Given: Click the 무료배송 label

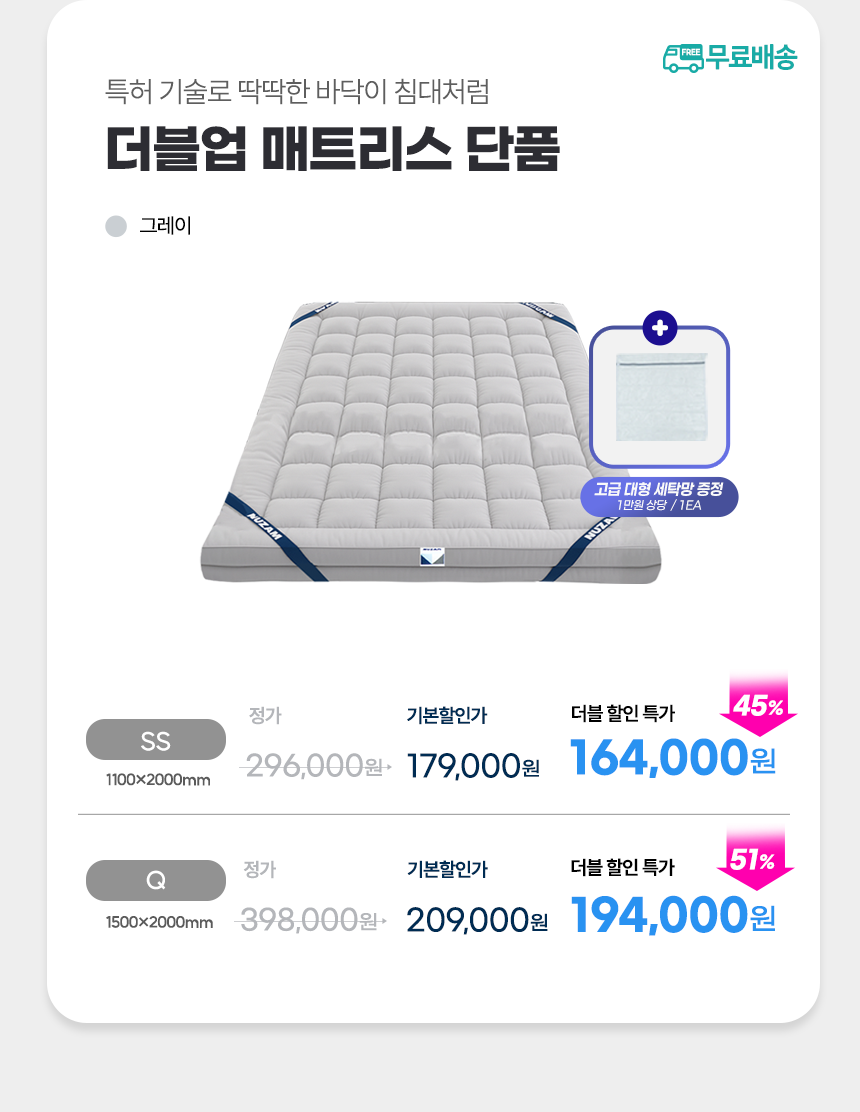Looking at the screenshot, I should [752, 57].
